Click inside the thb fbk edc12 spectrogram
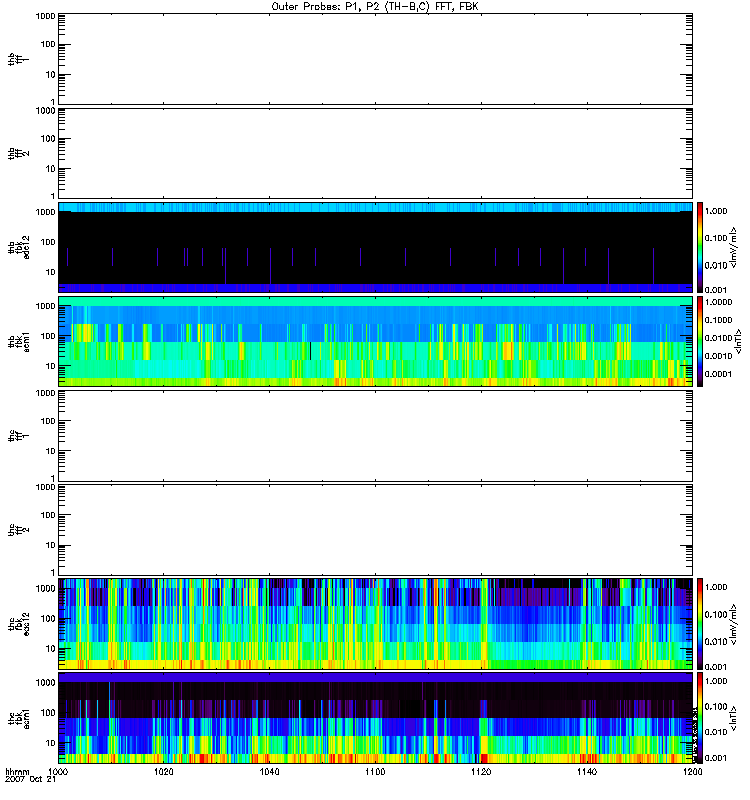The image size is (750, 800). click(375, 247)
